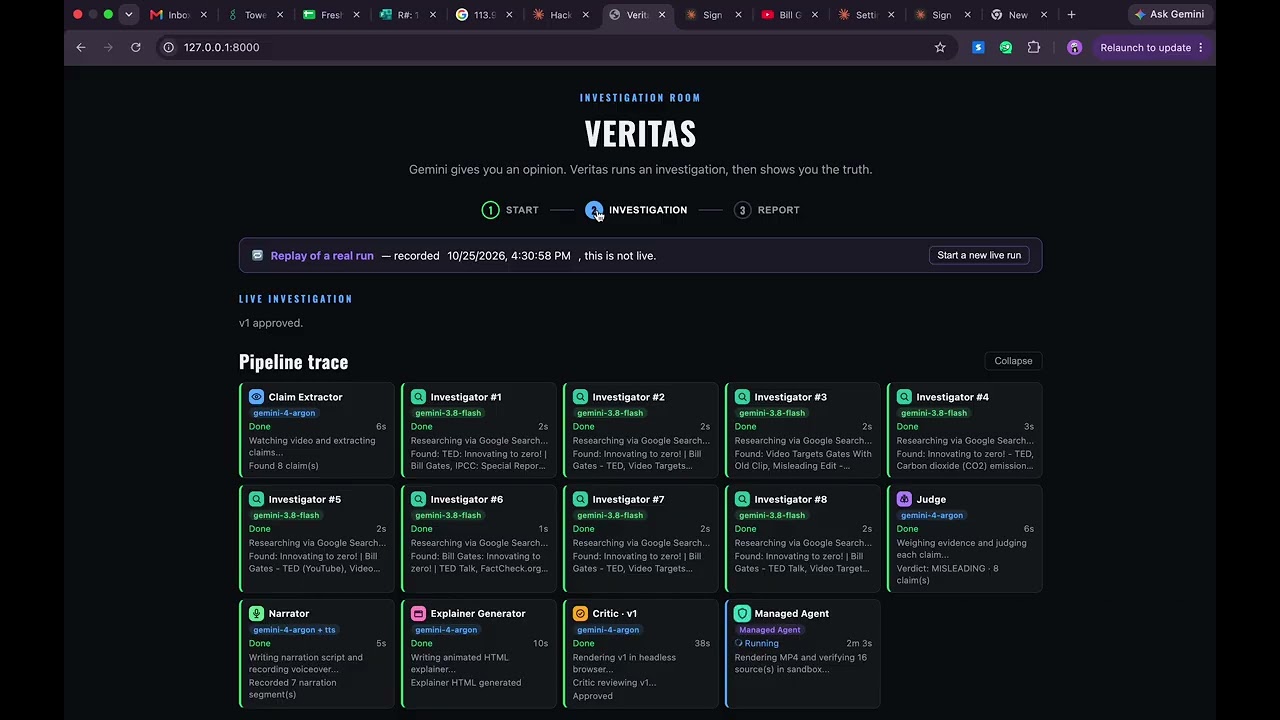Viewport: 1280px width, 720px height.
Task: Click the Explainer Generator icon
Action: [418, 614]
